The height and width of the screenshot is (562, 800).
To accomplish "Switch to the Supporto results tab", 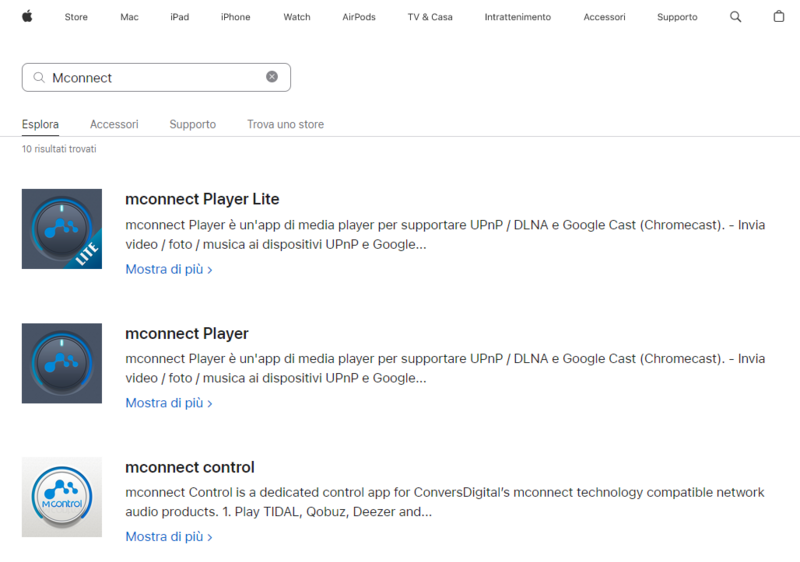I will tap(192, 125).
